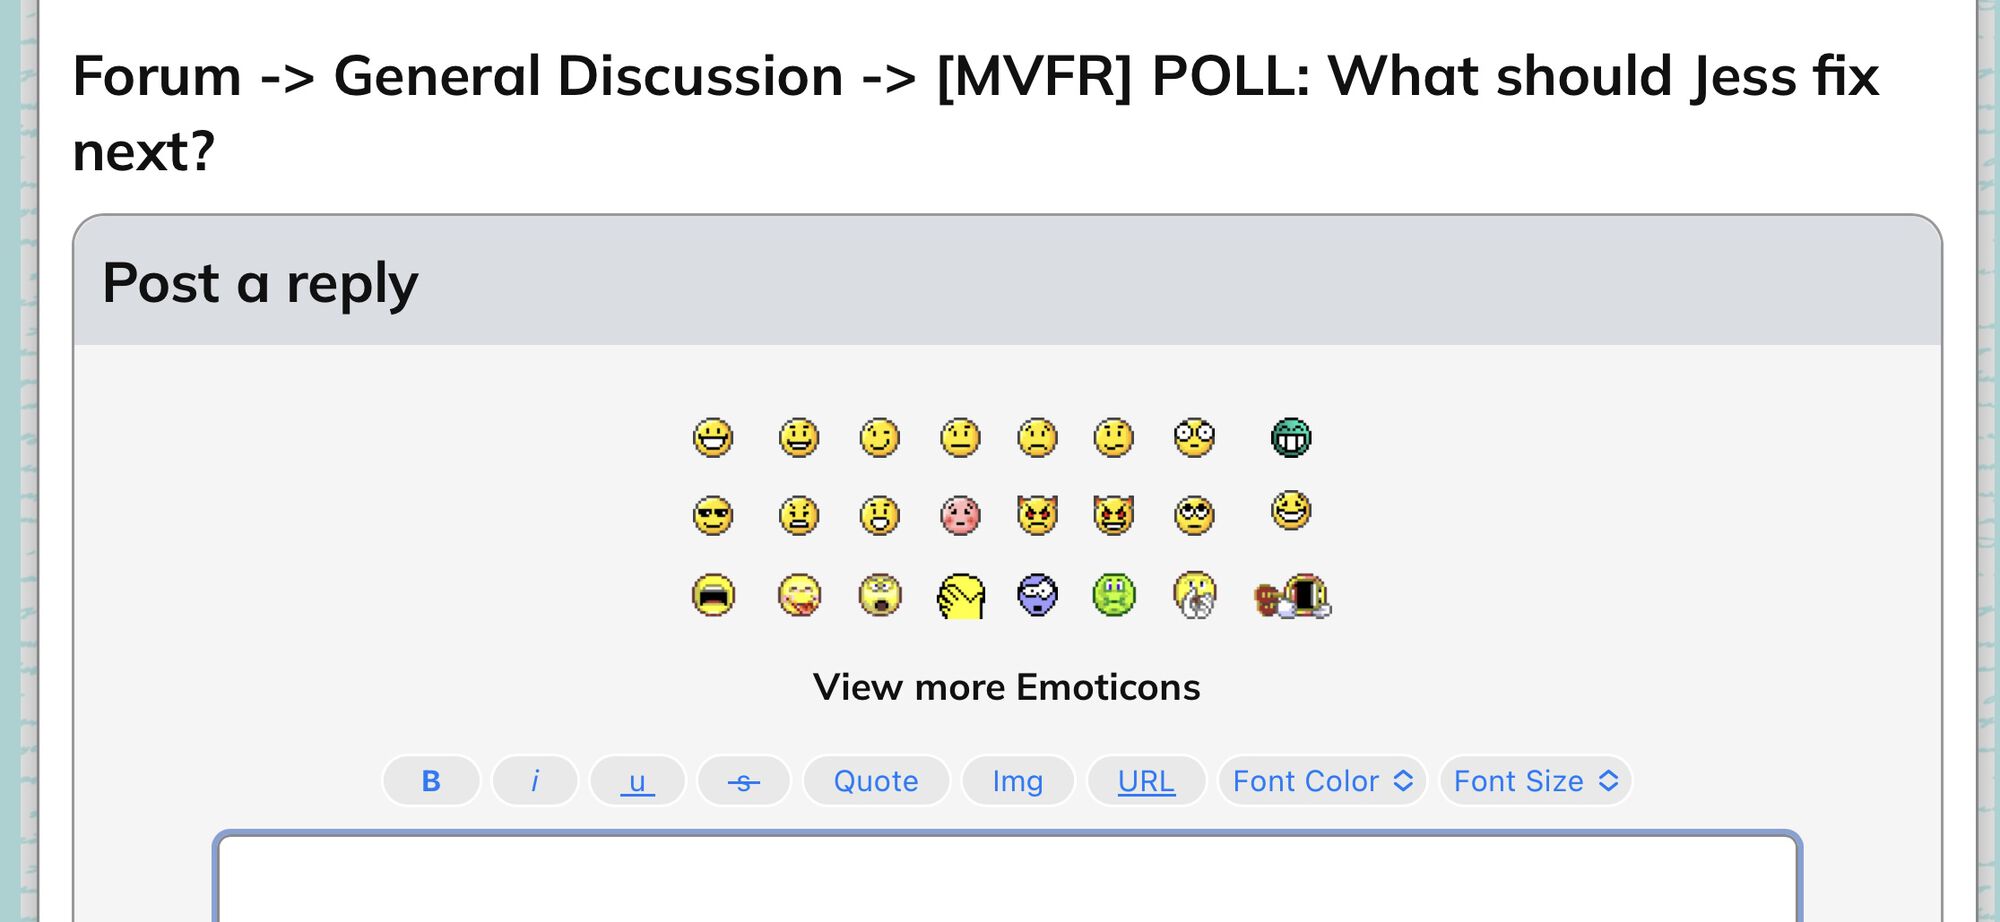This screenshot has width=2000, height=922.
Task: Open the Font Size dropdown
Action: click(x=1535, y=781)
